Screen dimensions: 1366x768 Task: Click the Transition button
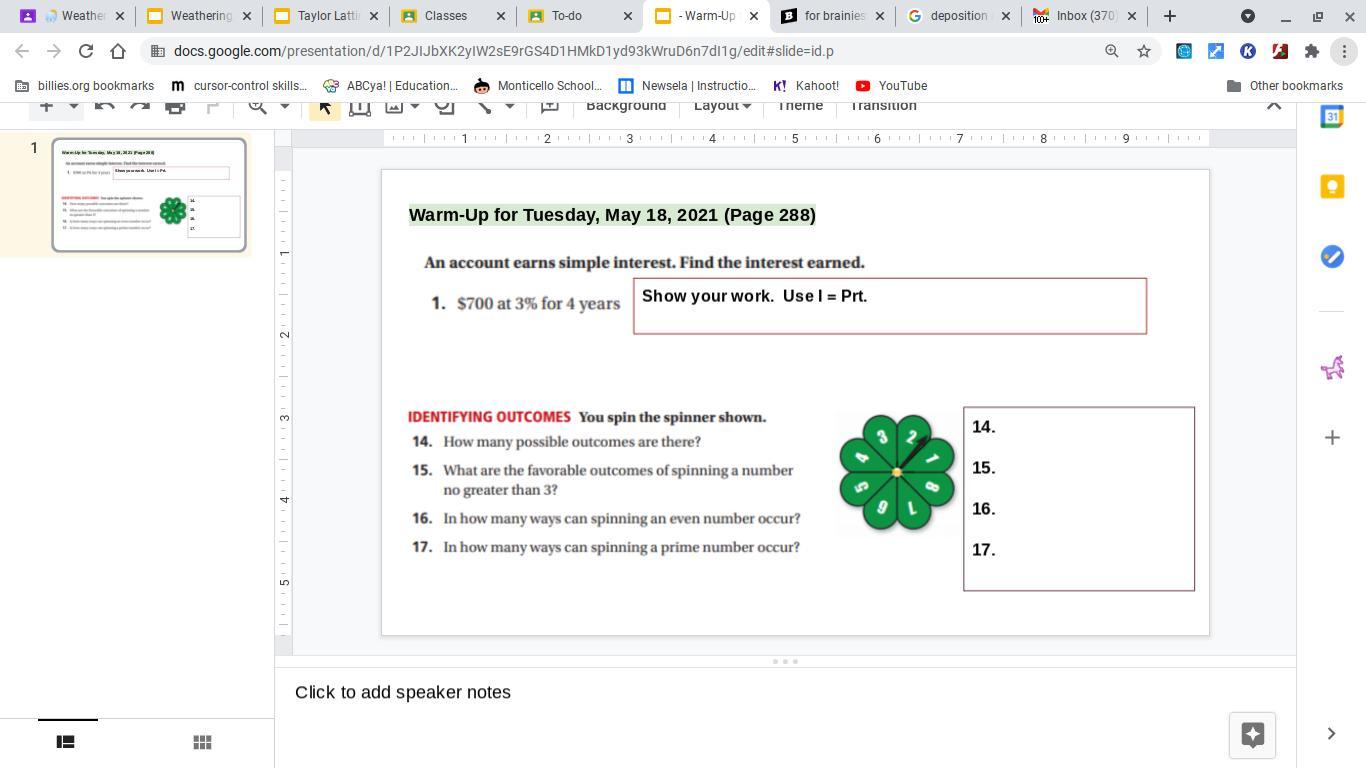click(883, 106)
